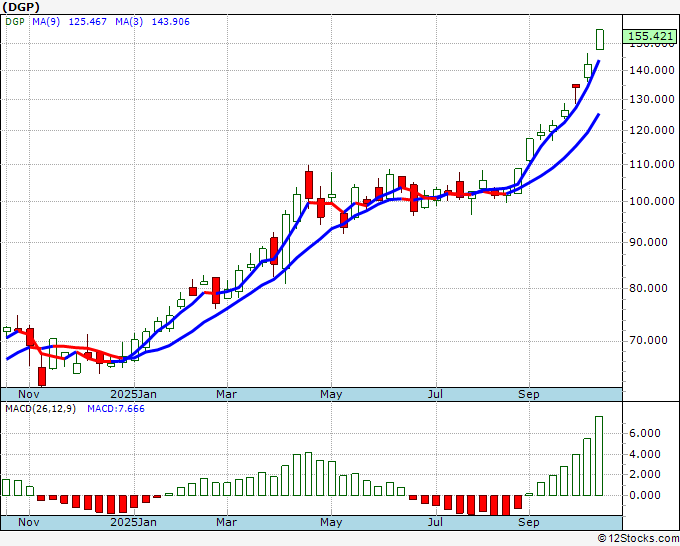680x546 pixels.
Task: Click Sep on the MACD time axis
Action: [529, 522]
